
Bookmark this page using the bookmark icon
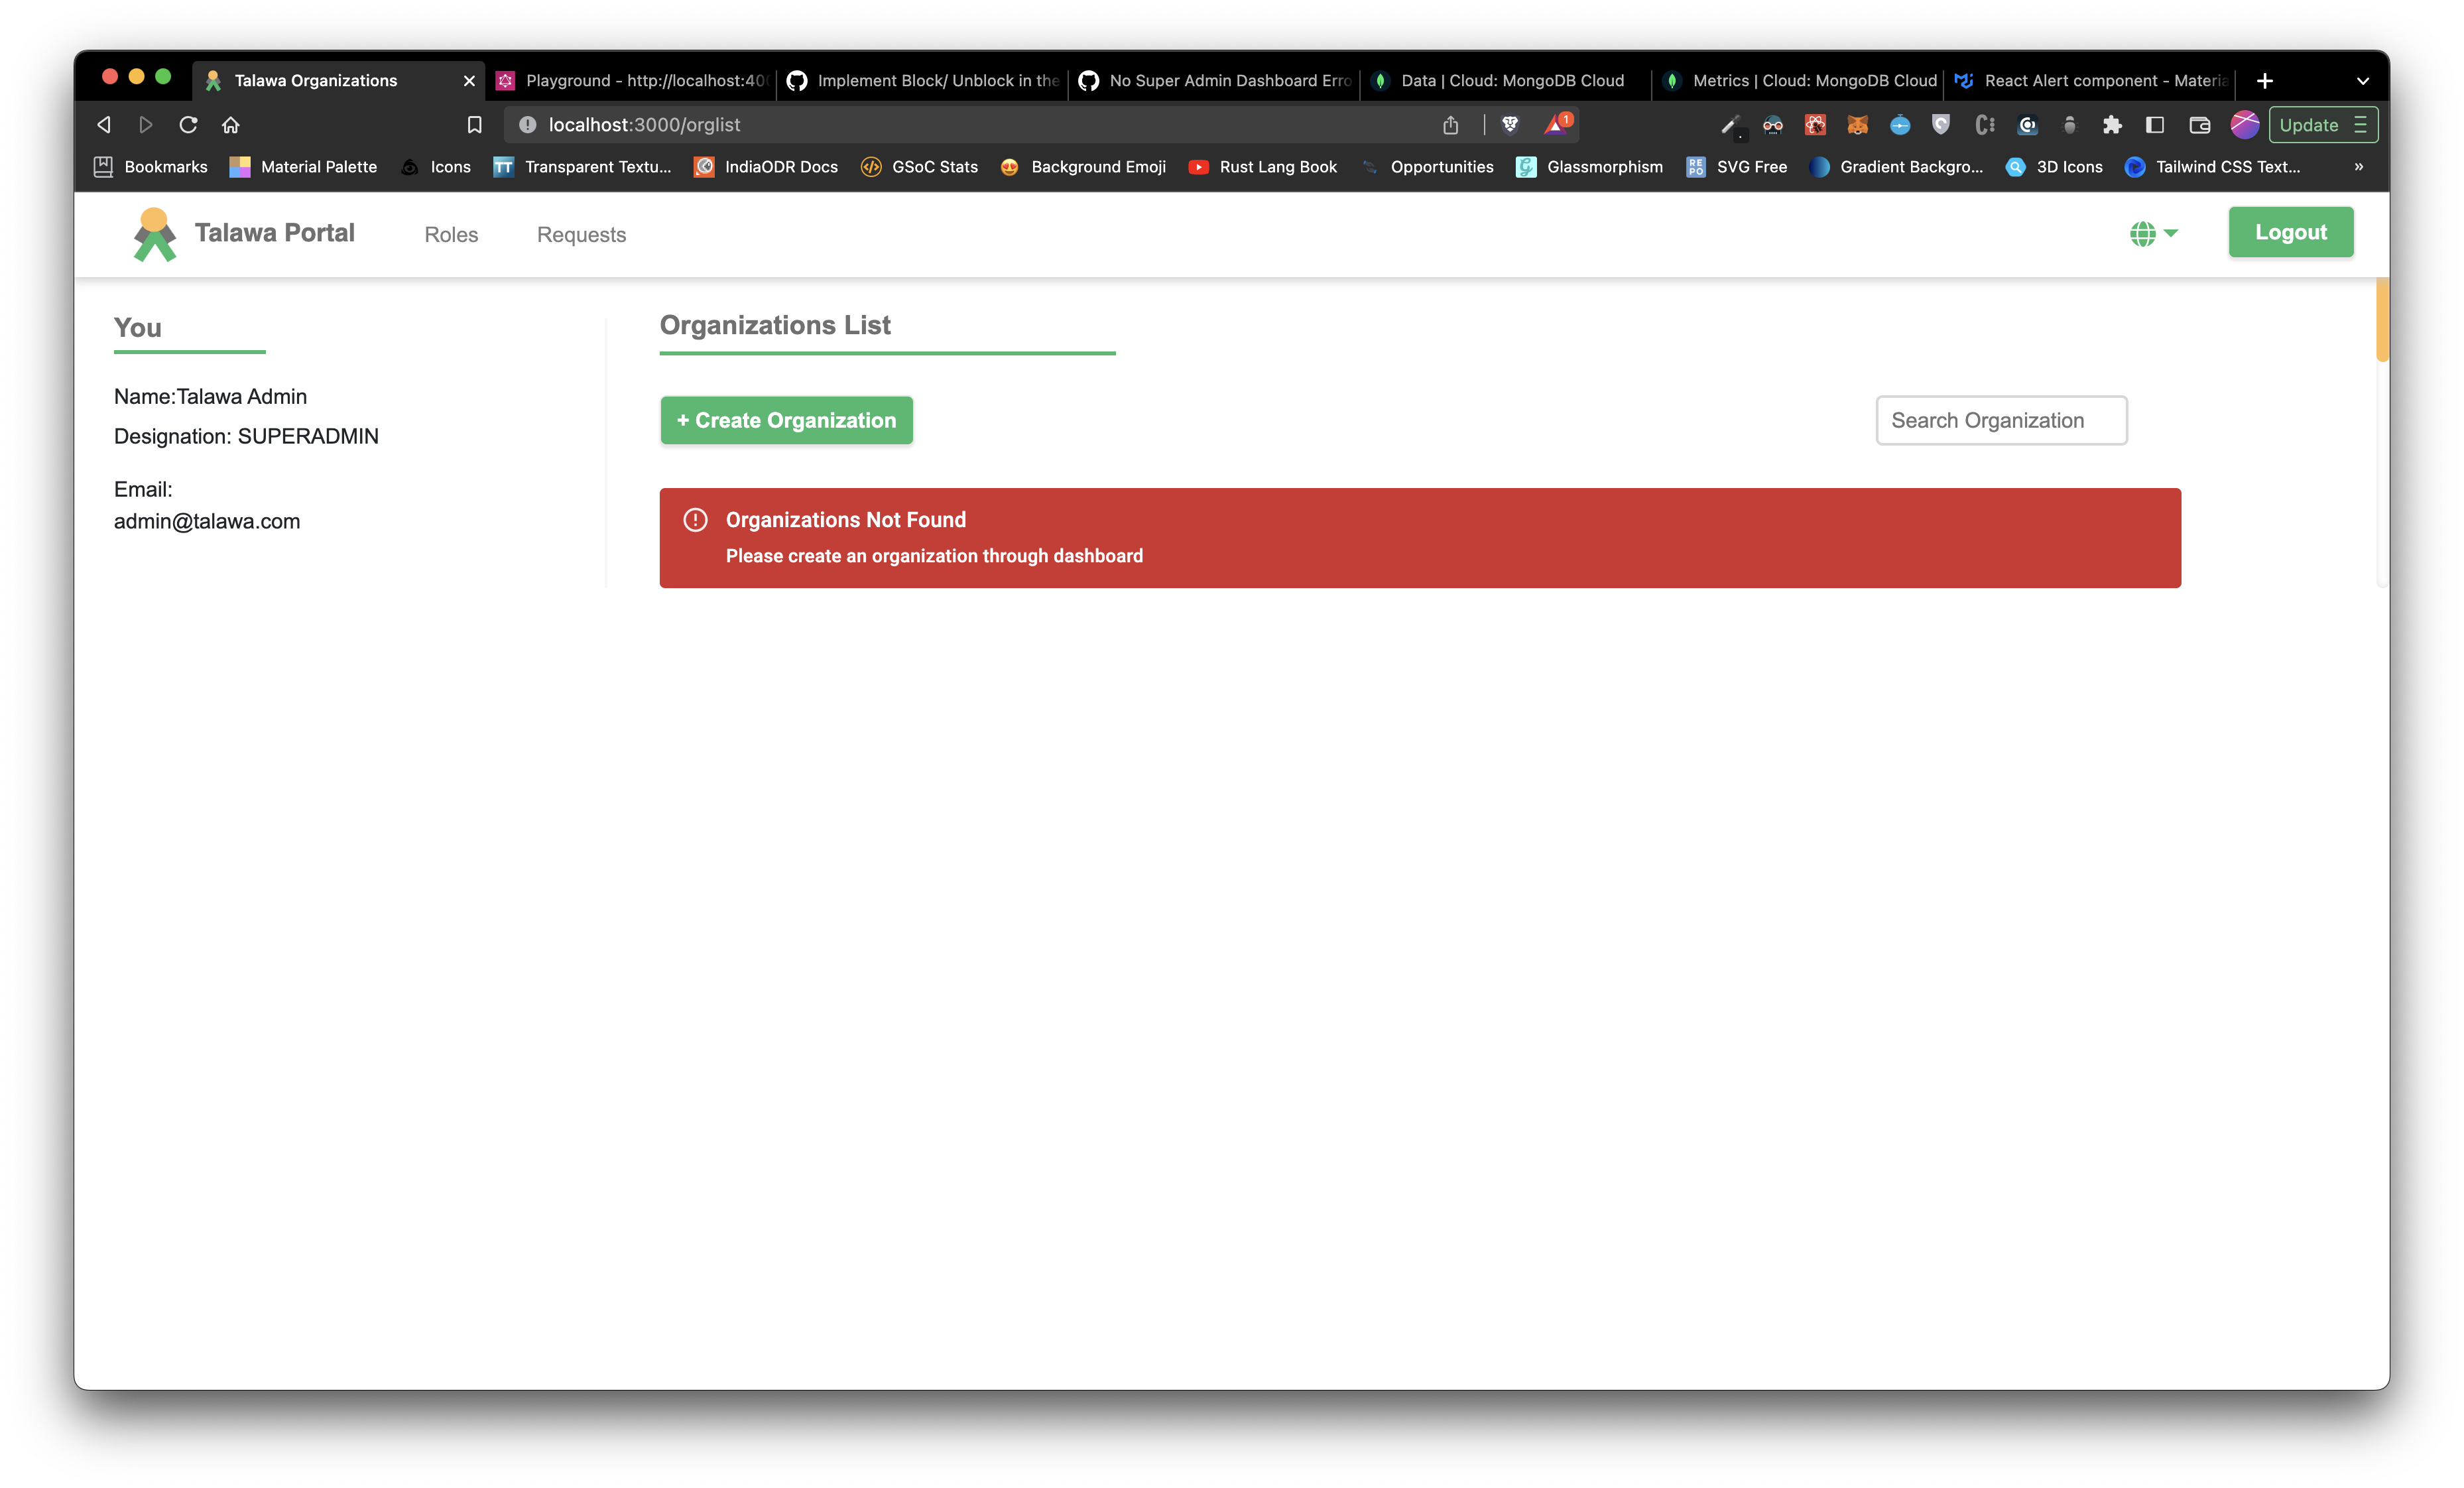coord(474,124)
